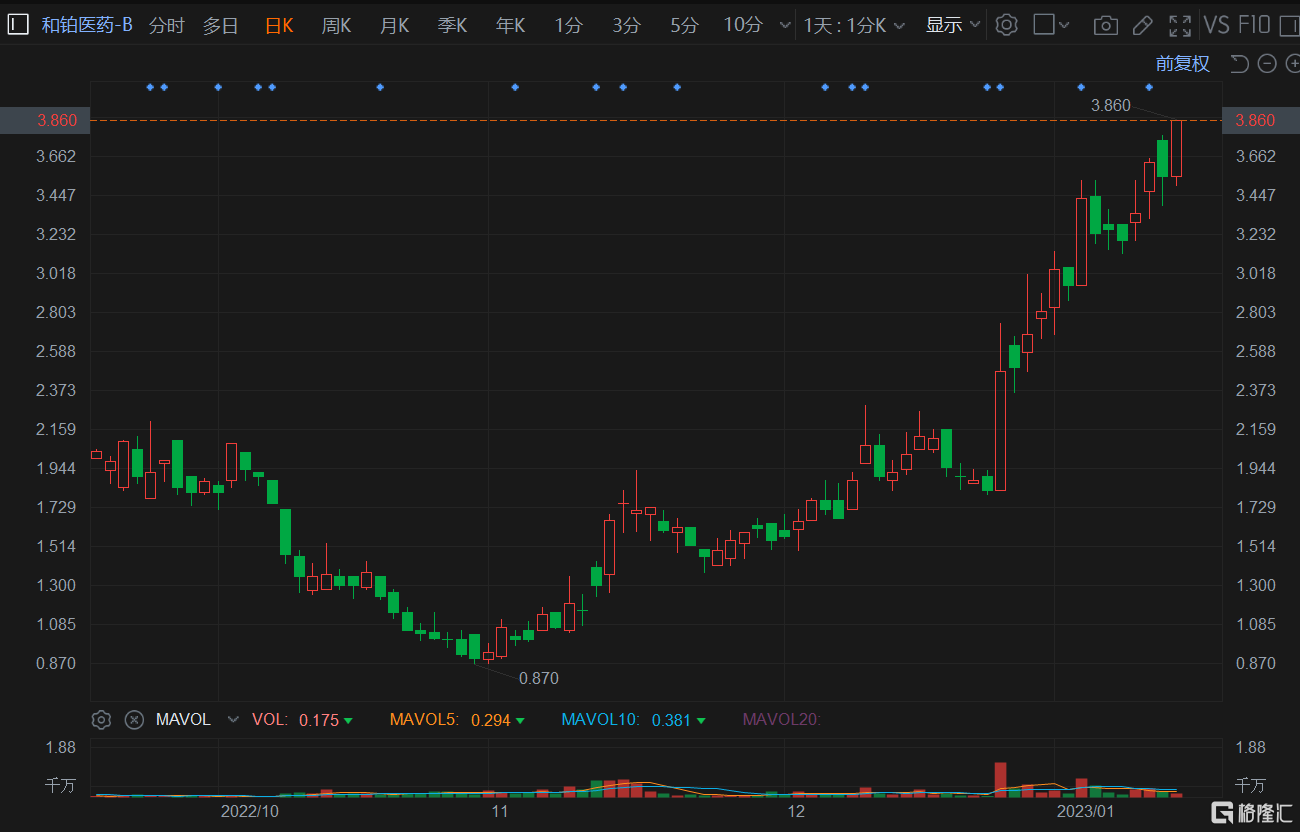Expand more minute intervals dropdown after 10分
This screenshot has height=832, width=1300.
(785, 25)
